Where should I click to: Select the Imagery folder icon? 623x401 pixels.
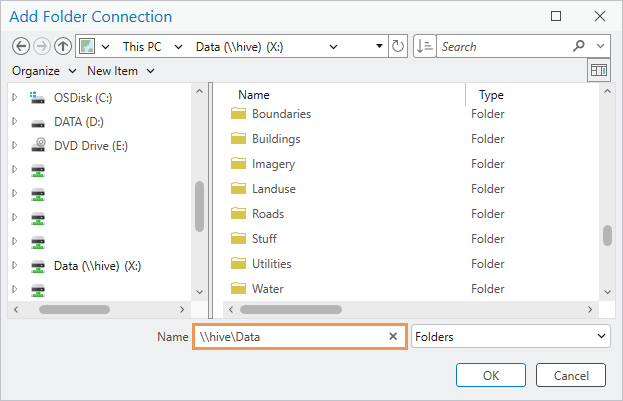(x=239, y=164)
